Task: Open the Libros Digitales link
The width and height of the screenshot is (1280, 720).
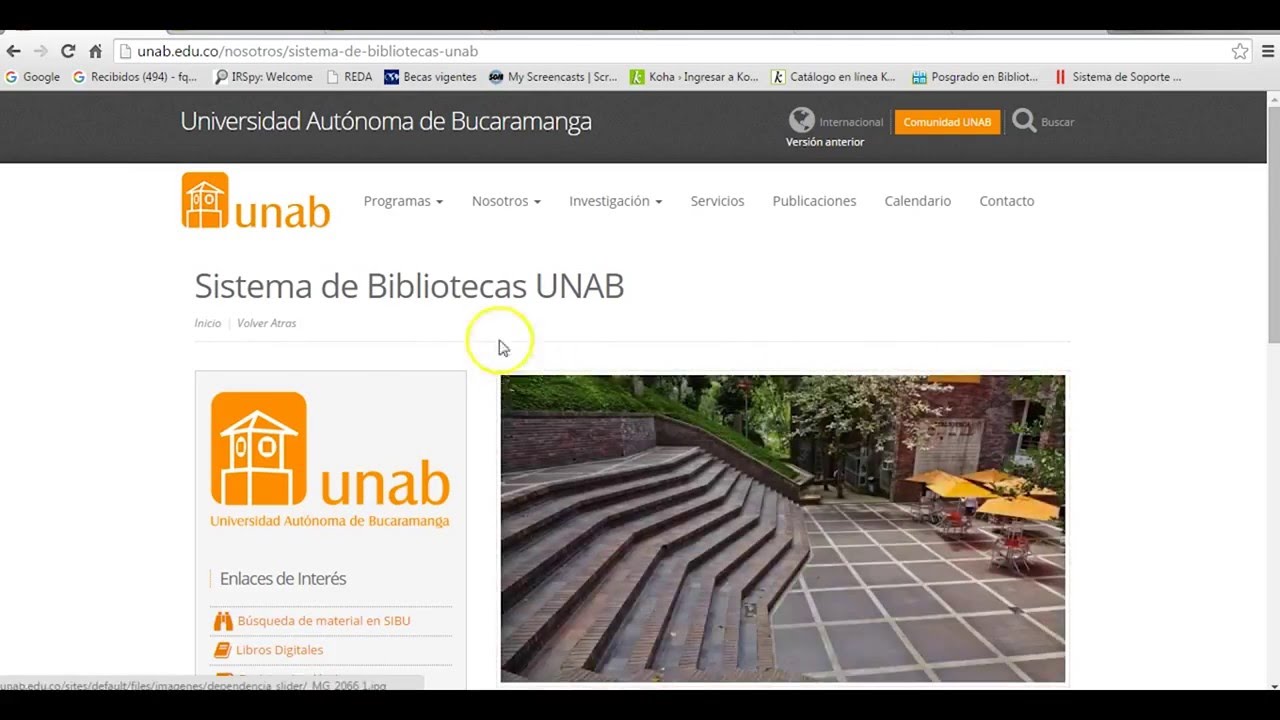Action: pyautogui.click(x=279, y=650)
